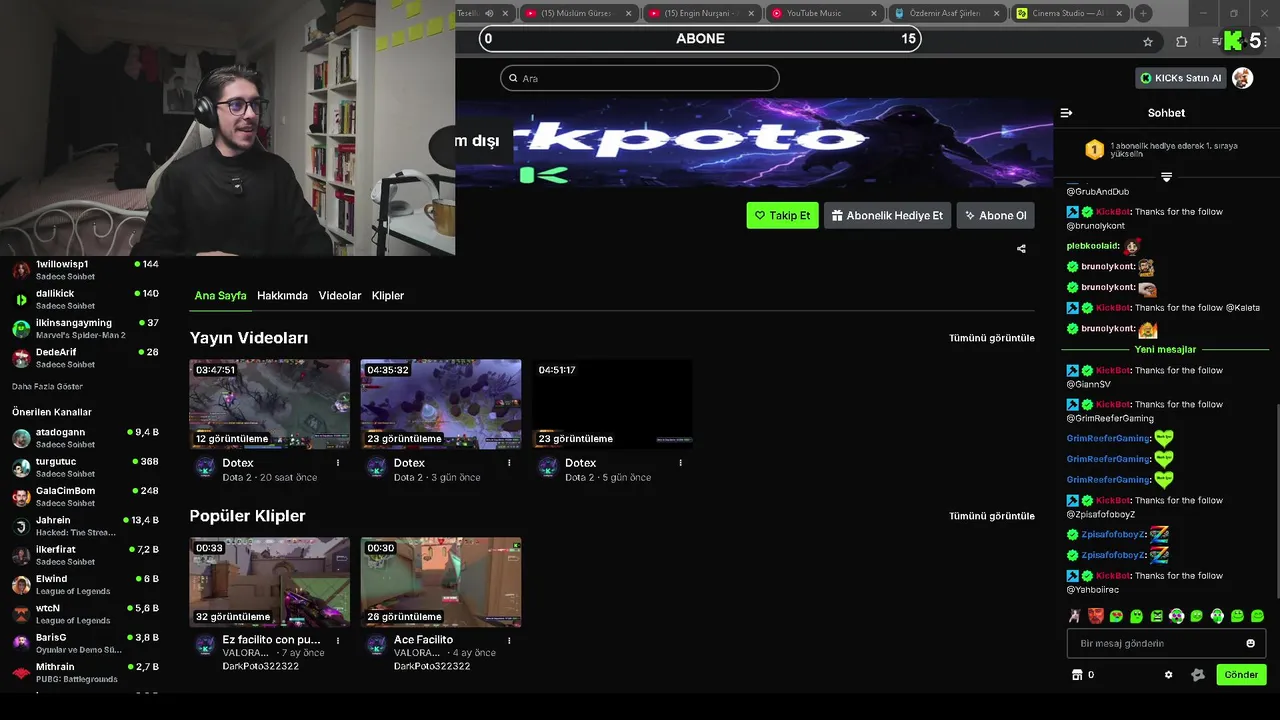1280x720 pixels.
Task: Open browser extensions puzzle icon
Action: (1182, 42)
